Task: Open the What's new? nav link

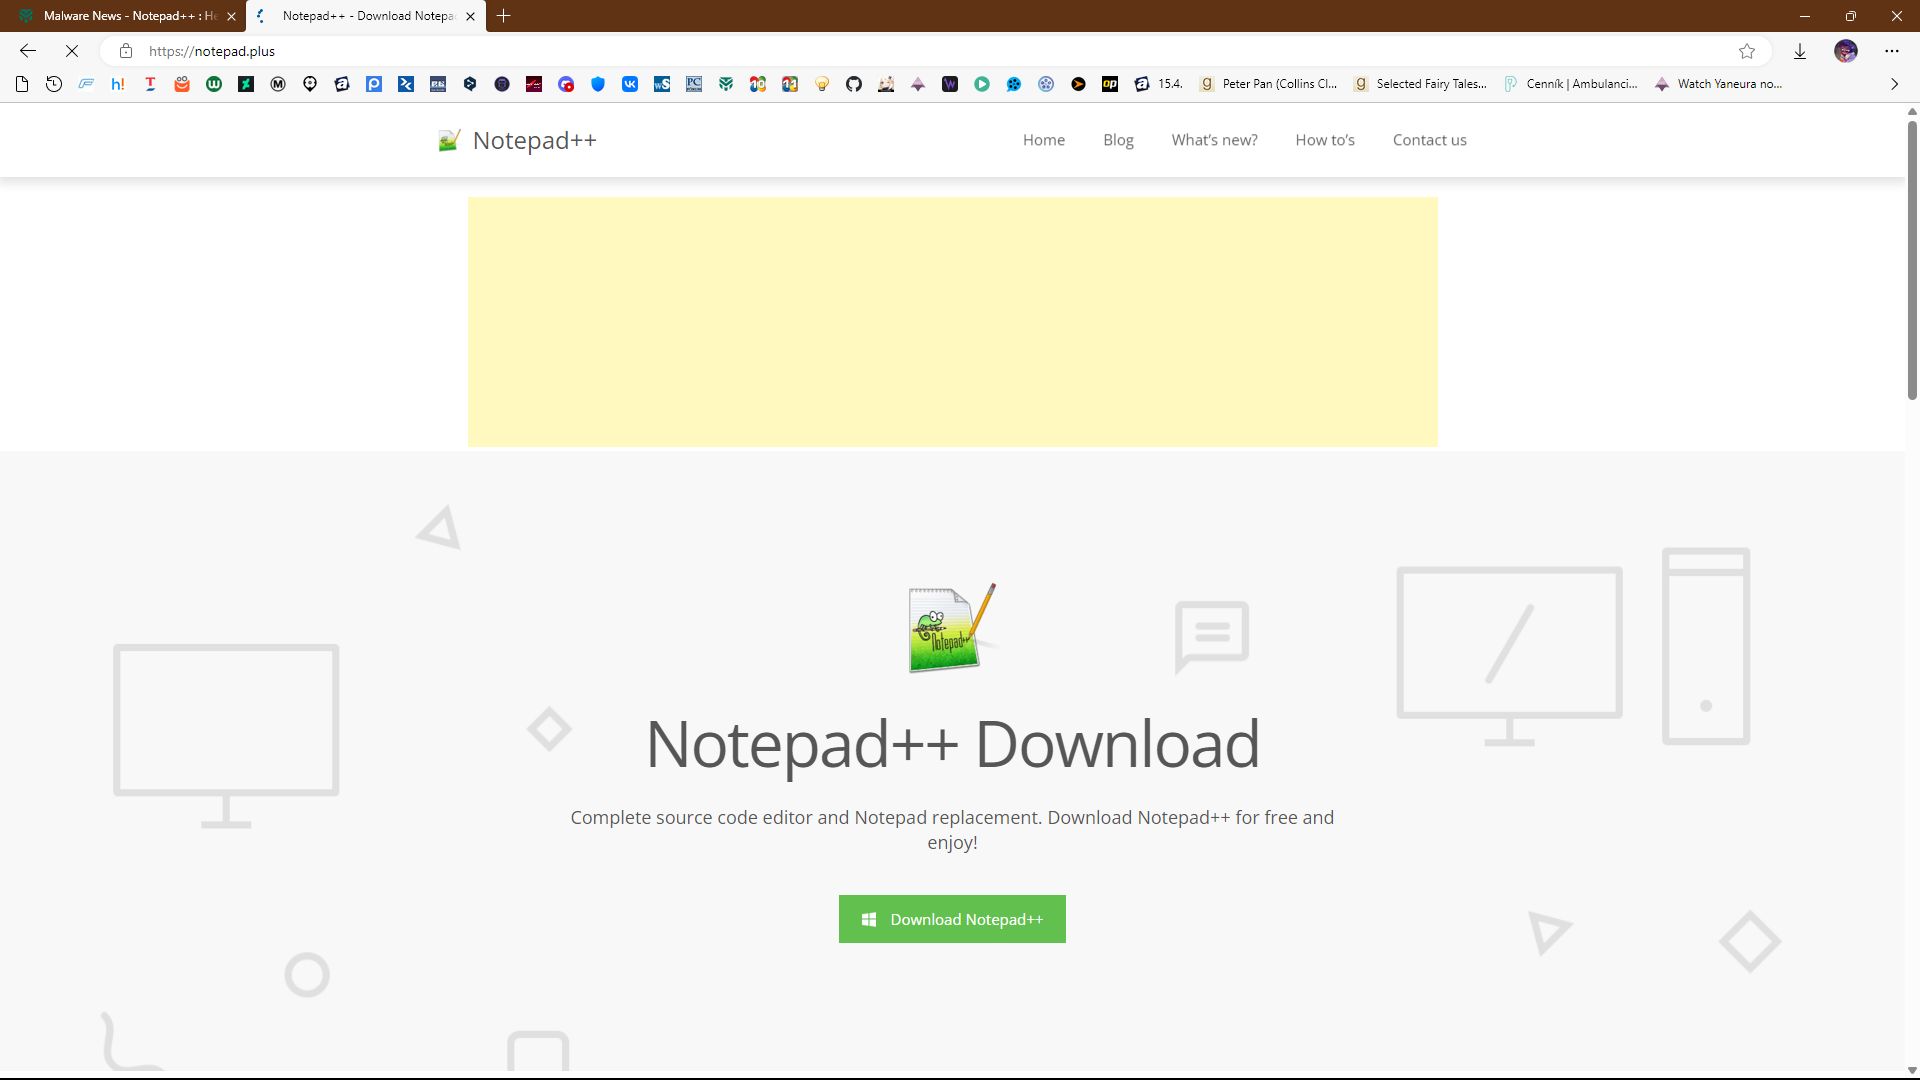Action: [1215, 140]
